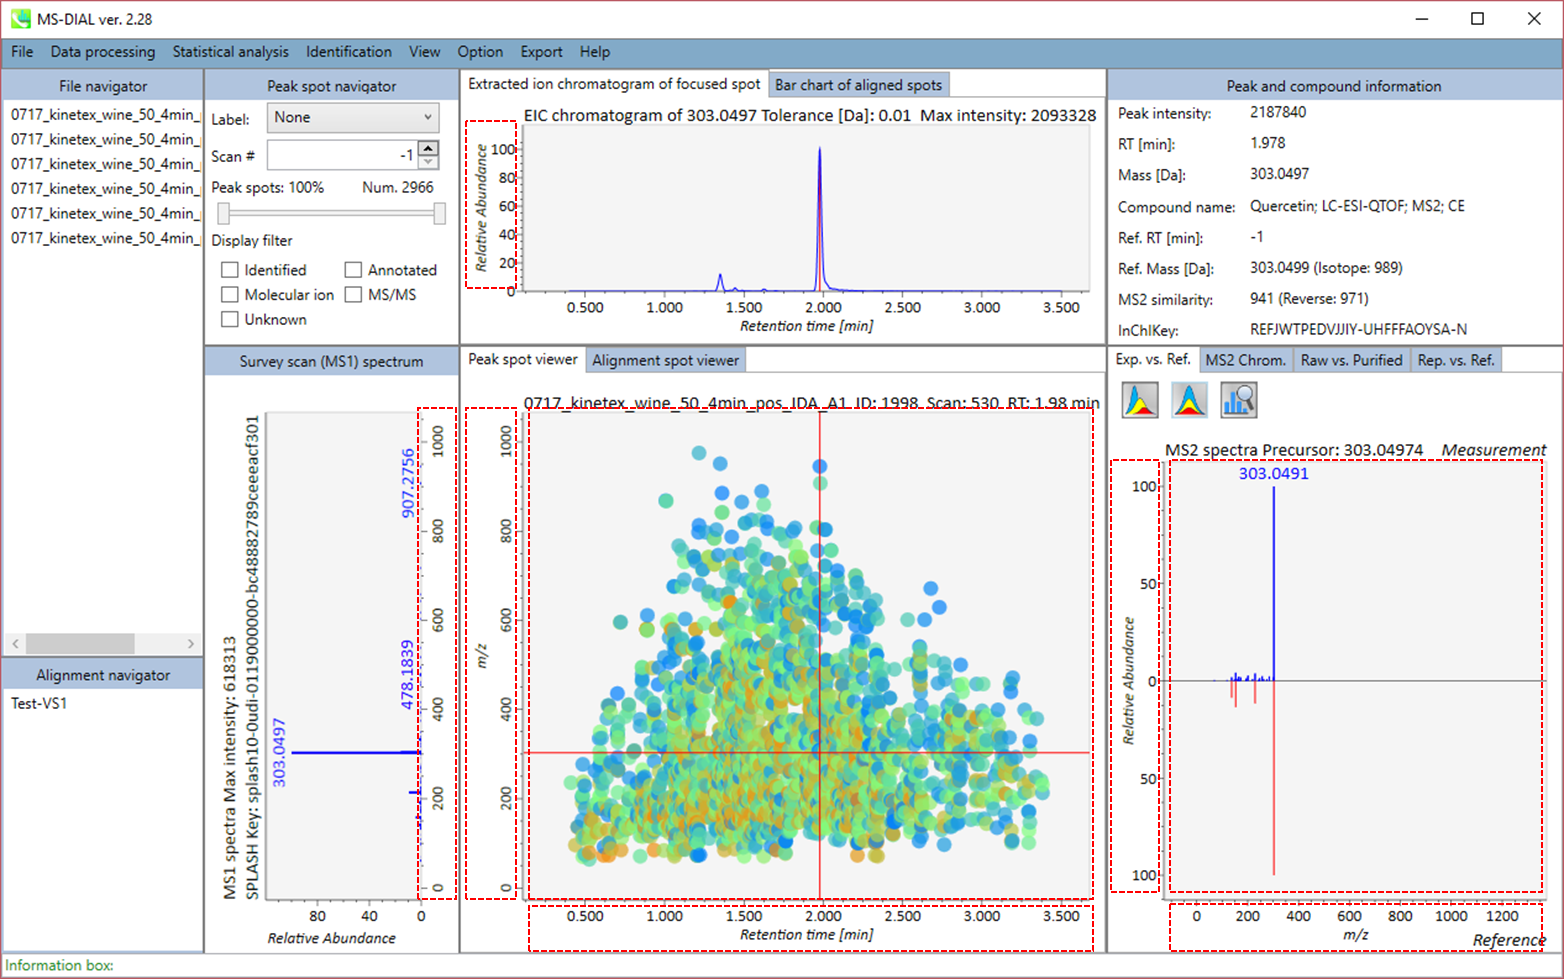This screenshot has width=1564, height=979.
Task: Click the compound name Quercetin; LC-ESI-QTOF
Action: click(x=1357, y=206)
